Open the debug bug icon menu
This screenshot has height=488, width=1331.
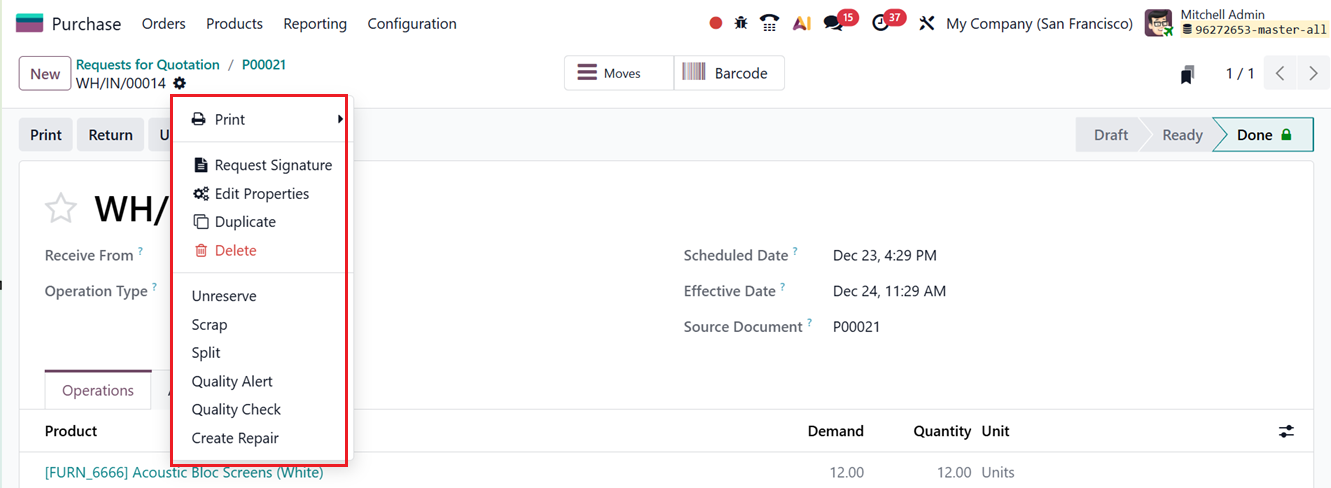coord(741,23)
